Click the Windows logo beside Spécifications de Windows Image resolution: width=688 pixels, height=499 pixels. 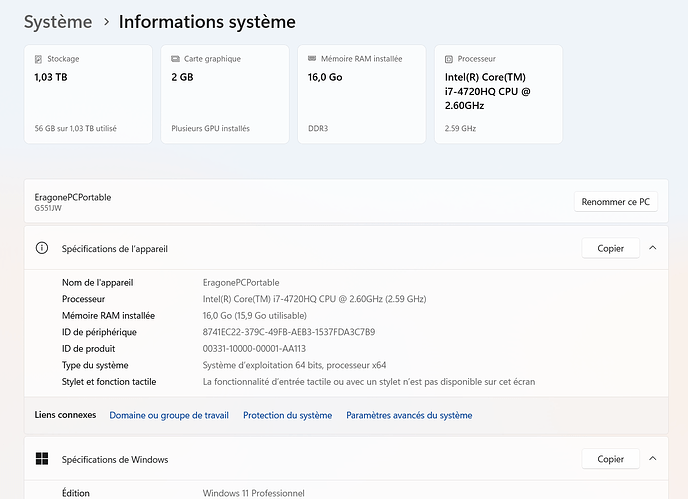[42, 459]
